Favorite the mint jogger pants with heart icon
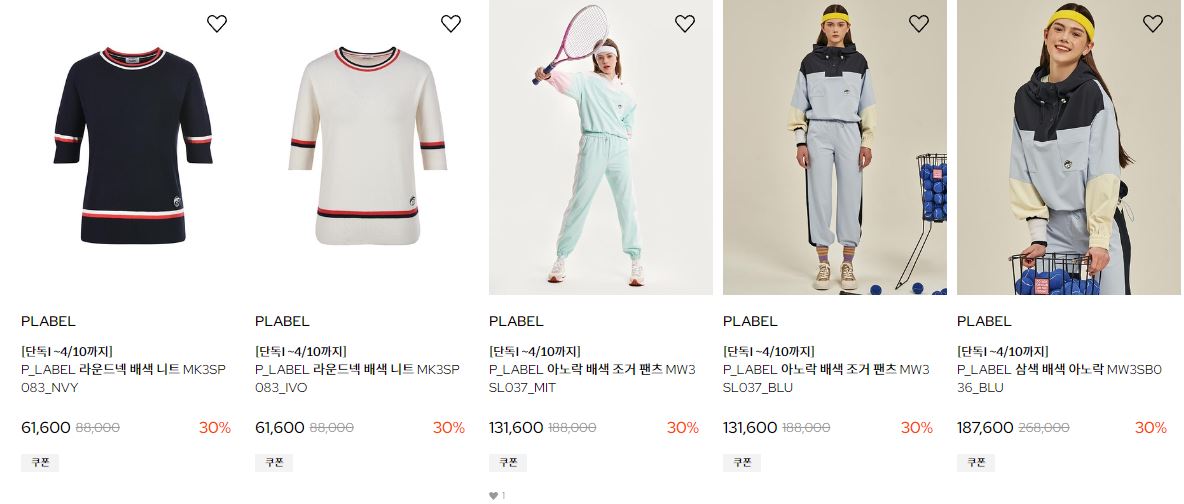 pos(685,23)
